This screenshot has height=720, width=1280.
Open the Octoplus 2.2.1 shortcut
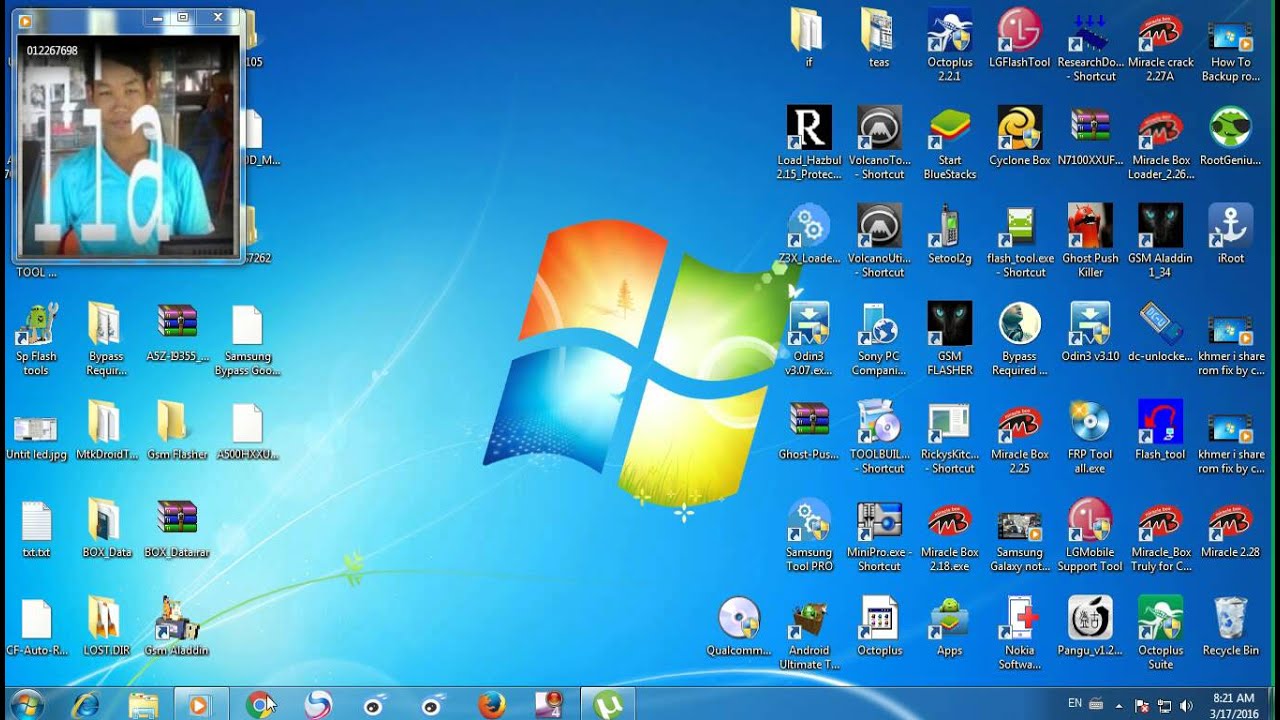(x=949, y=45)
